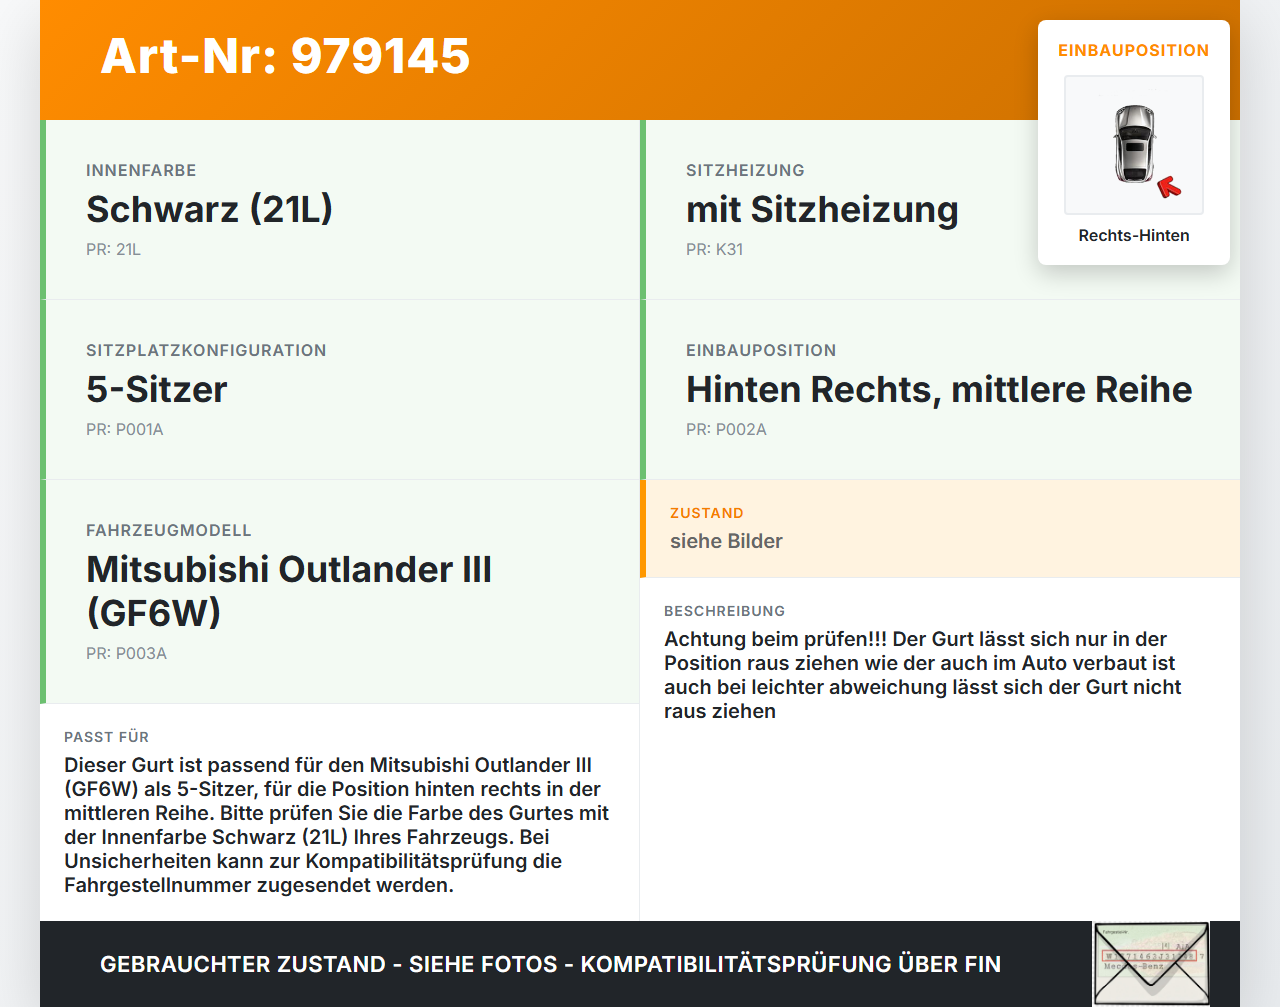
Task: Open the envelope with Fahrgestell-Nr document
Action: tap(1151, 962)
